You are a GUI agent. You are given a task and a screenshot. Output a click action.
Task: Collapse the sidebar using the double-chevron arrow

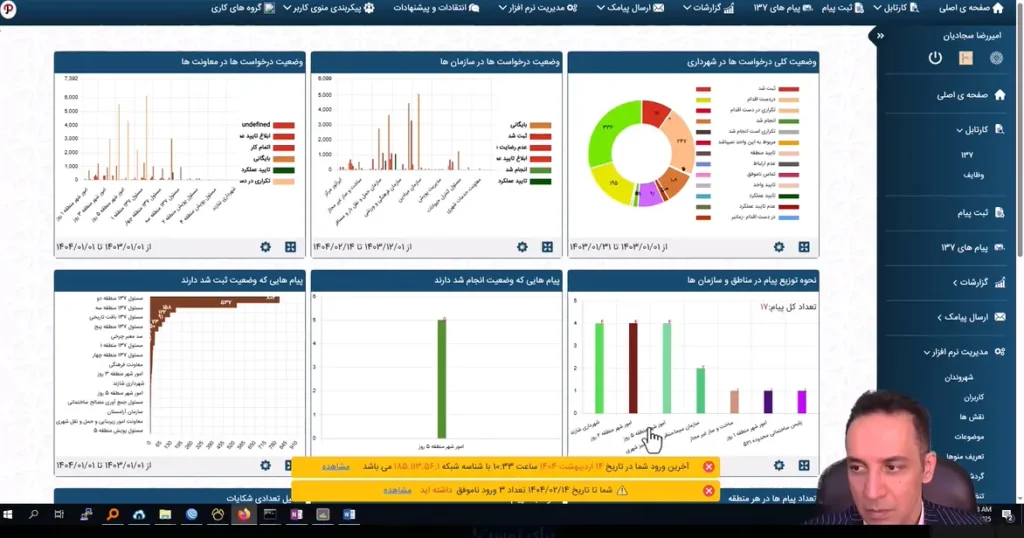point(880,36)
